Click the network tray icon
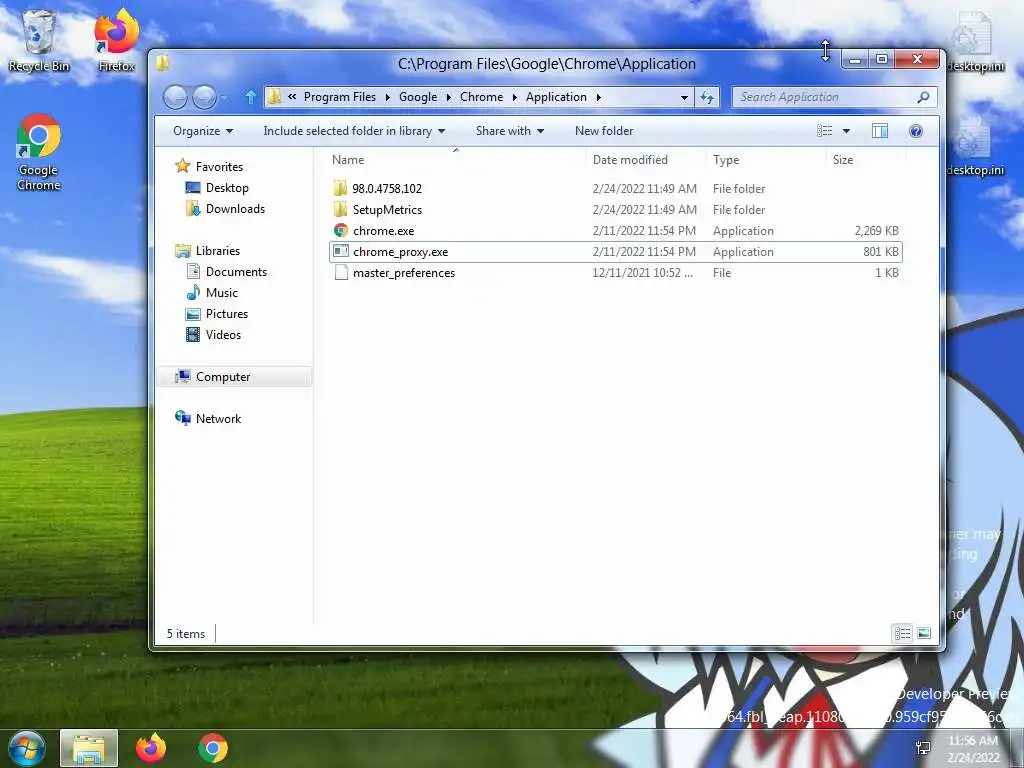This screenshot has height=768, width=1024. [x=923, y=748]
